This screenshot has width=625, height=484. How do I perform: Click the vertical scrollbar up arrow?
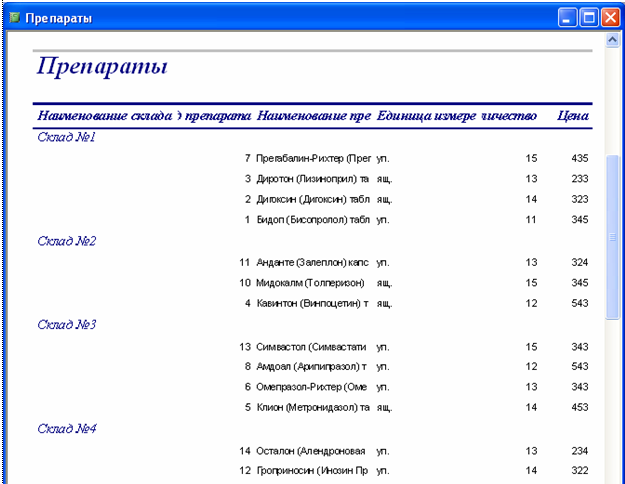(614, 40)
